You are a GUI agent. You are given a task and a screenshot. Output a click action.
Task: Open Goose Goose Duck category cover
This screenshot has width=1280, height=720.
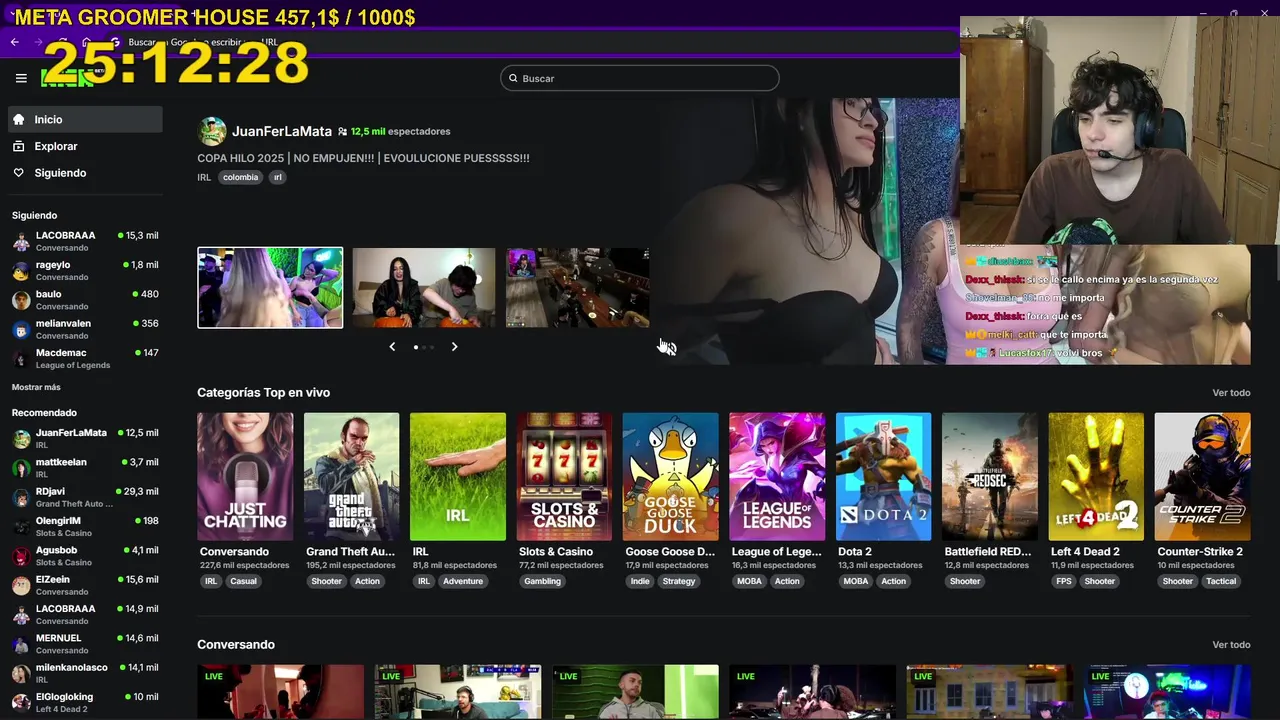click(x=670, y=476)
